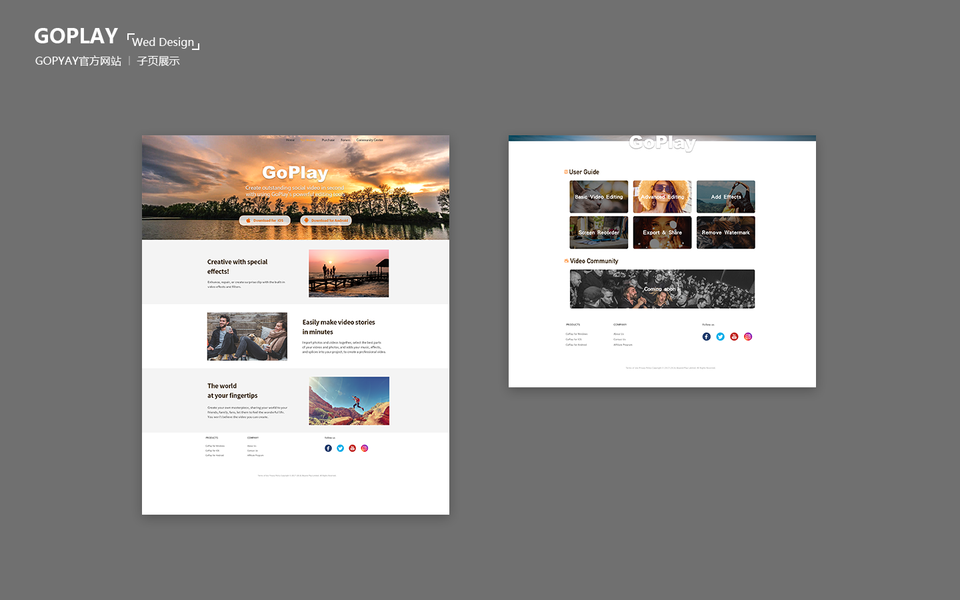Open Instagram icon in right page footer
The width and height of the screenshot is (960, 600).
point(748,337)
